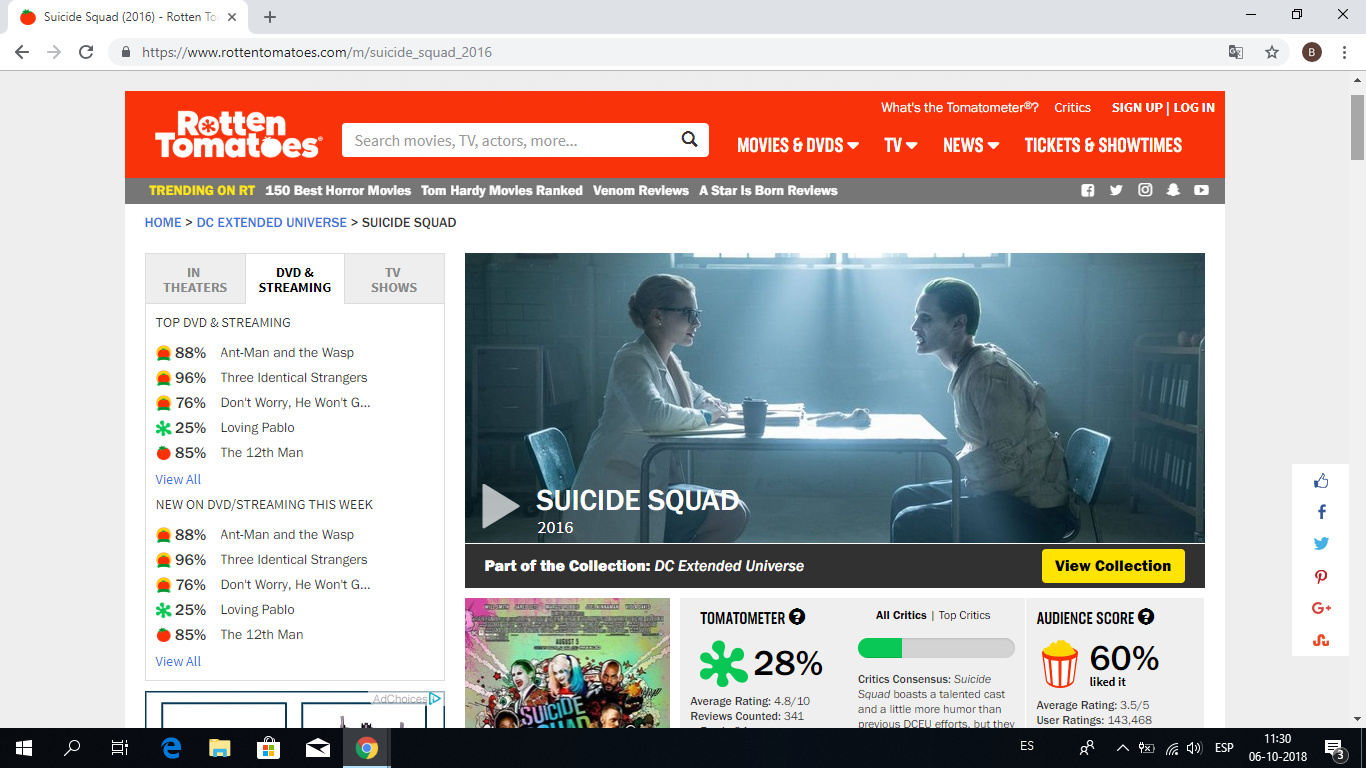The image size is (1366, 768).
Task: Click the page vertical scrollbar
Action: 1357,127
